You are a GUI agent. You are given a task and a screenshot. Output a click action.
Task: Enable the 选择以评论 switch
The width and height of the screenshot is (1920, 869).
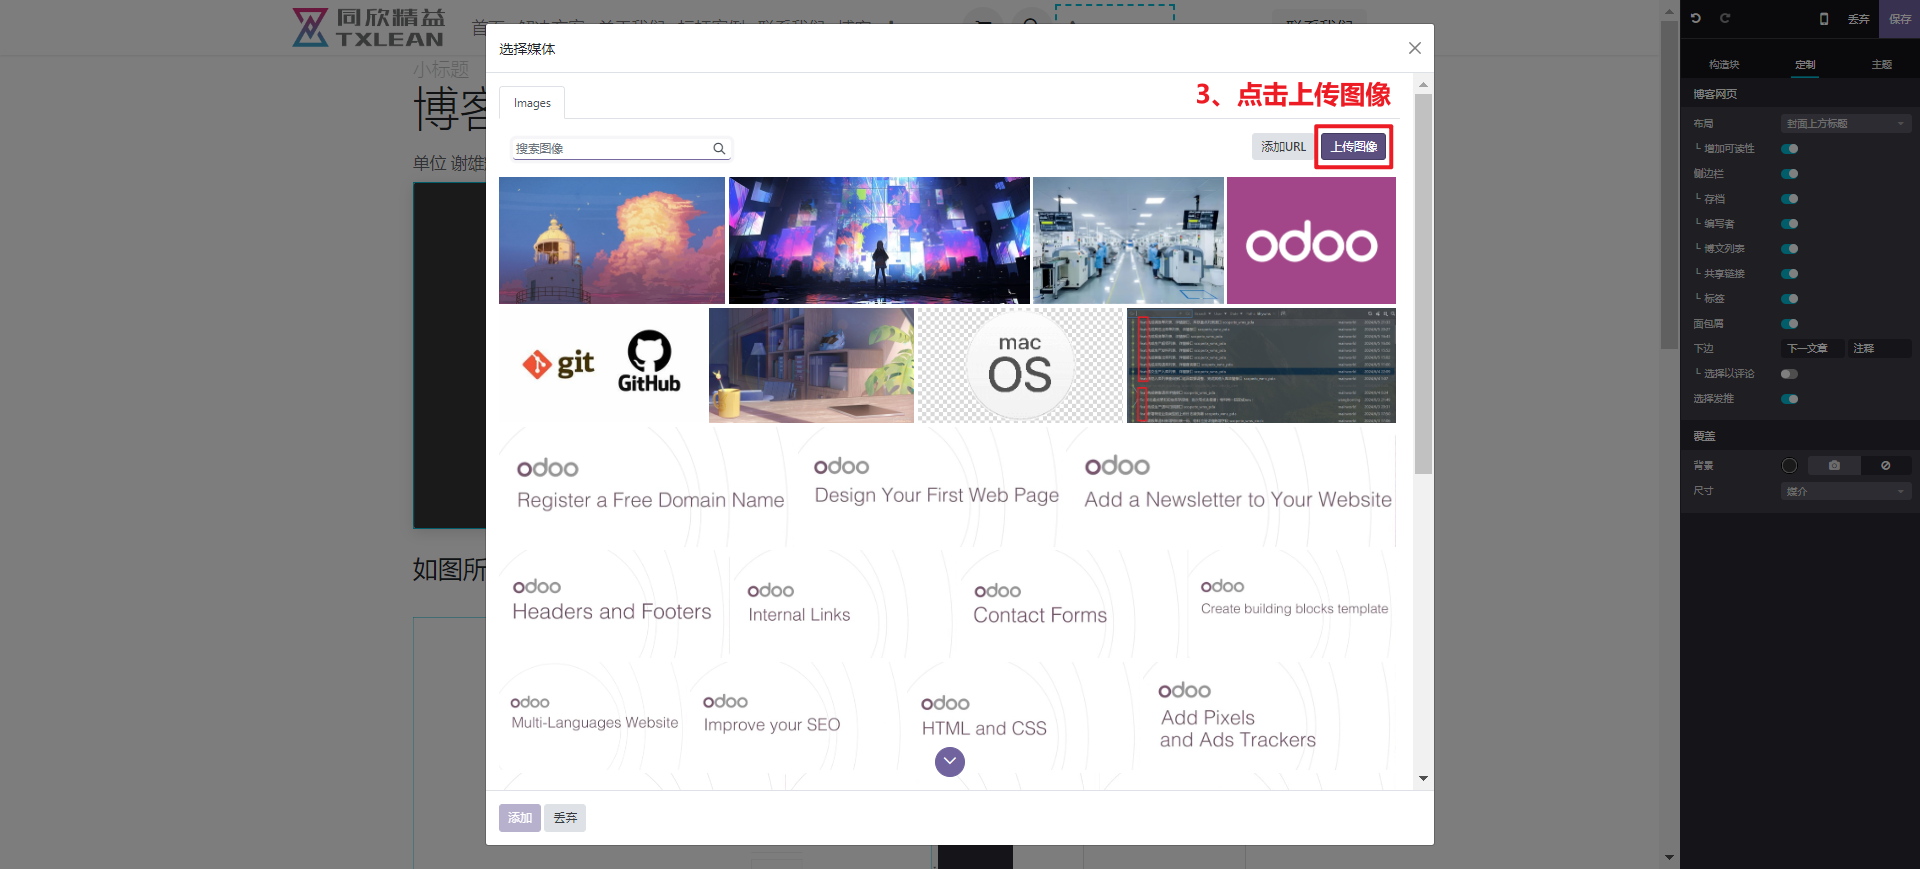click(1790, 374)
